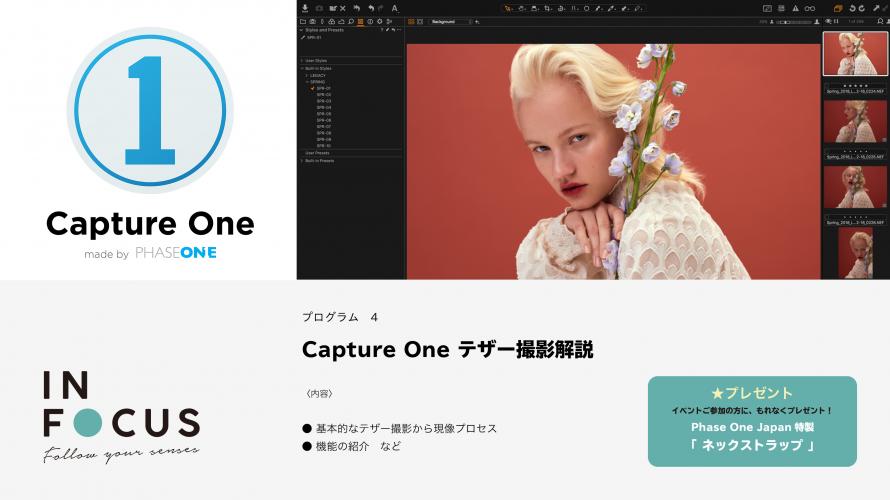Viewport: 890px width, 500px height.
Task: Open the Output gear tool tab
Action: point(380,22)
